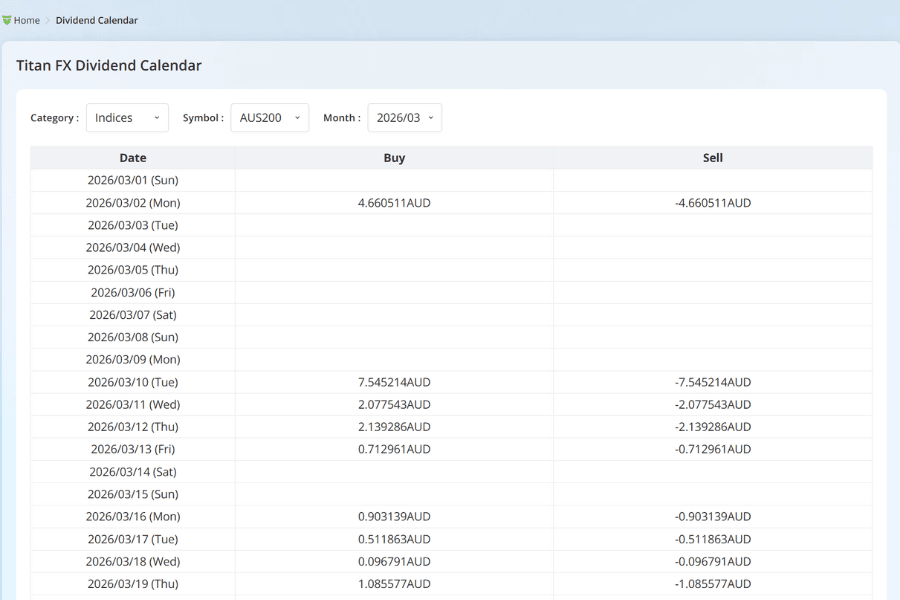Select the 2026/03/10 (Tue) date cell
This screenshot has height=600, width=900.
(x=133, y=382)
